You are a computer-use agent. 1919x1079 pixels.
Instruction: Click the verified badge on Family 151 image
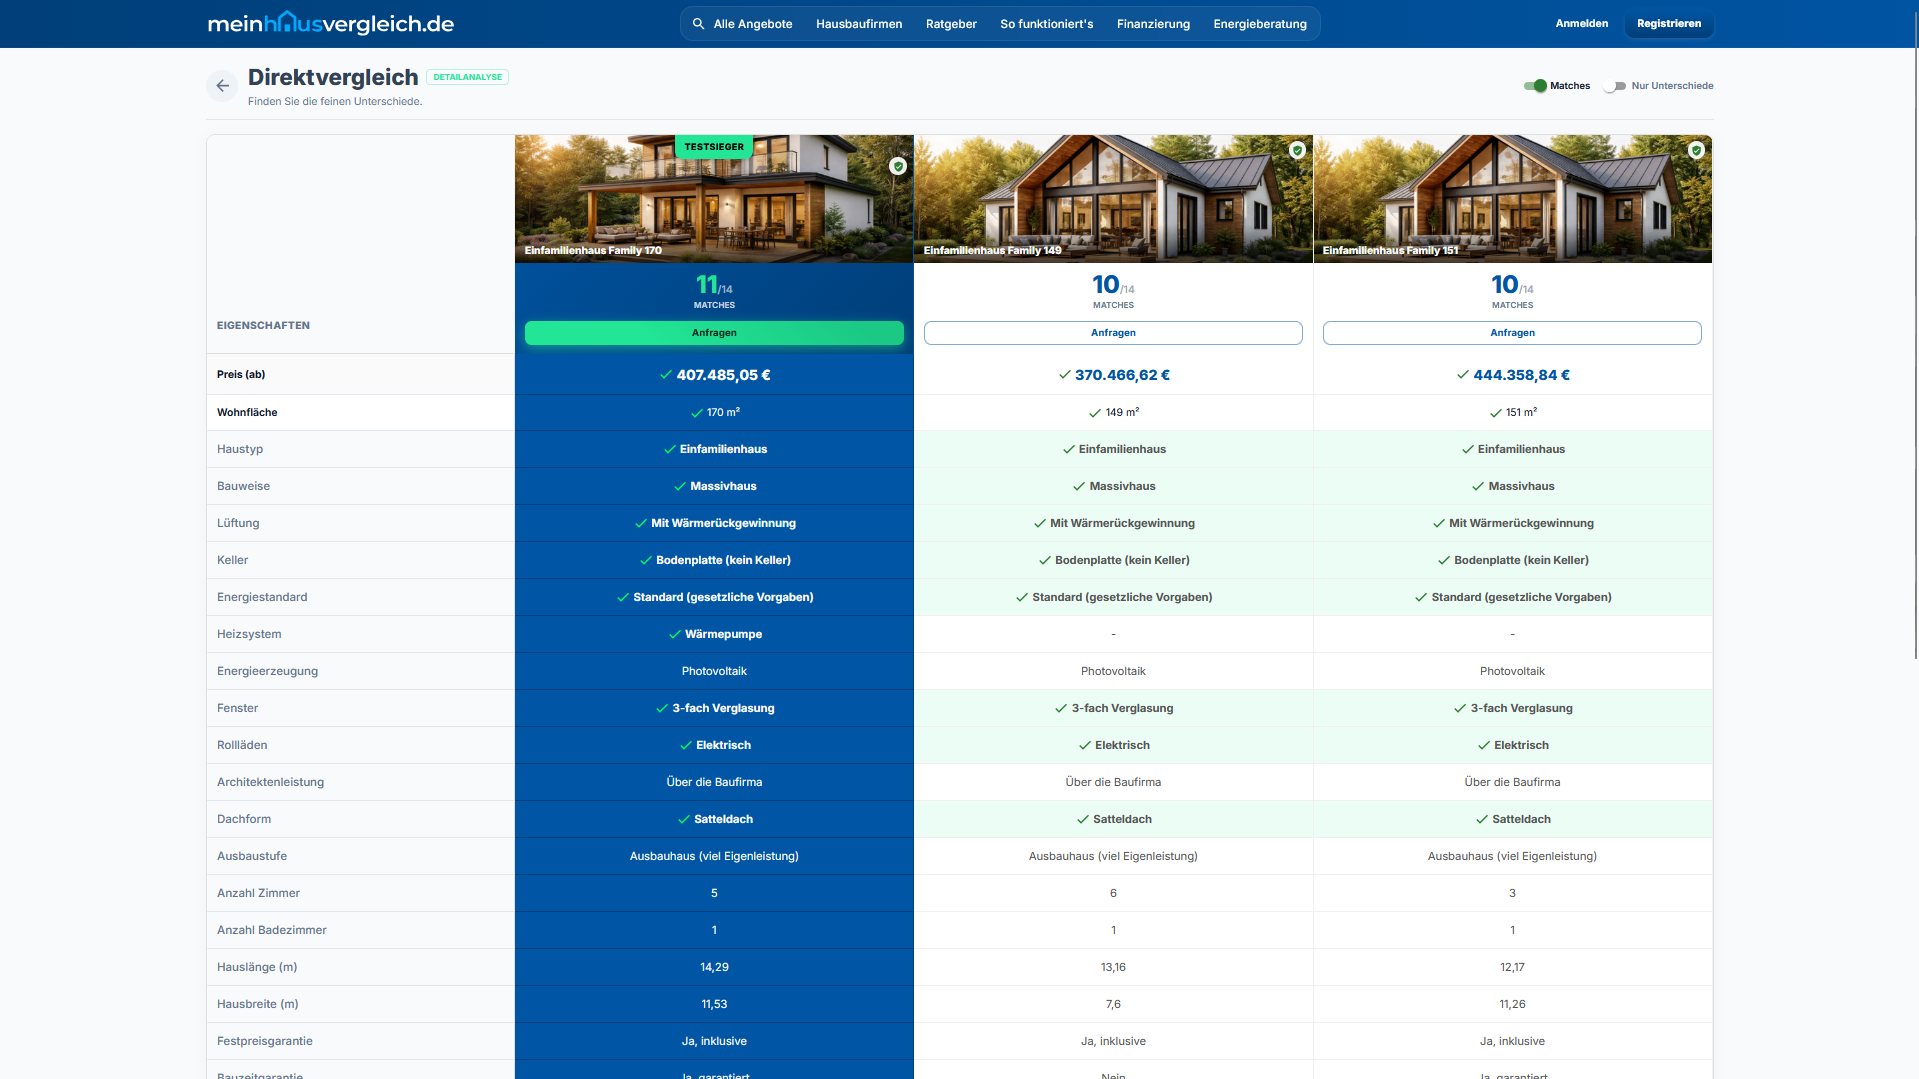[x=1696, y=150]
